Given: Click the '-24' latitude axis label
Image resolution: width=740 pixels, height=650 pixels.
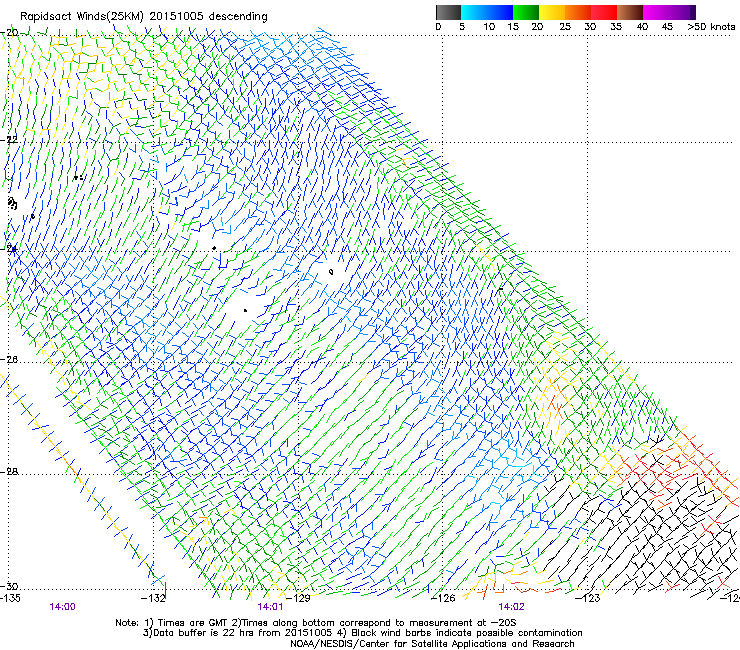Looking at the screenshot, I should pos(9,249).
